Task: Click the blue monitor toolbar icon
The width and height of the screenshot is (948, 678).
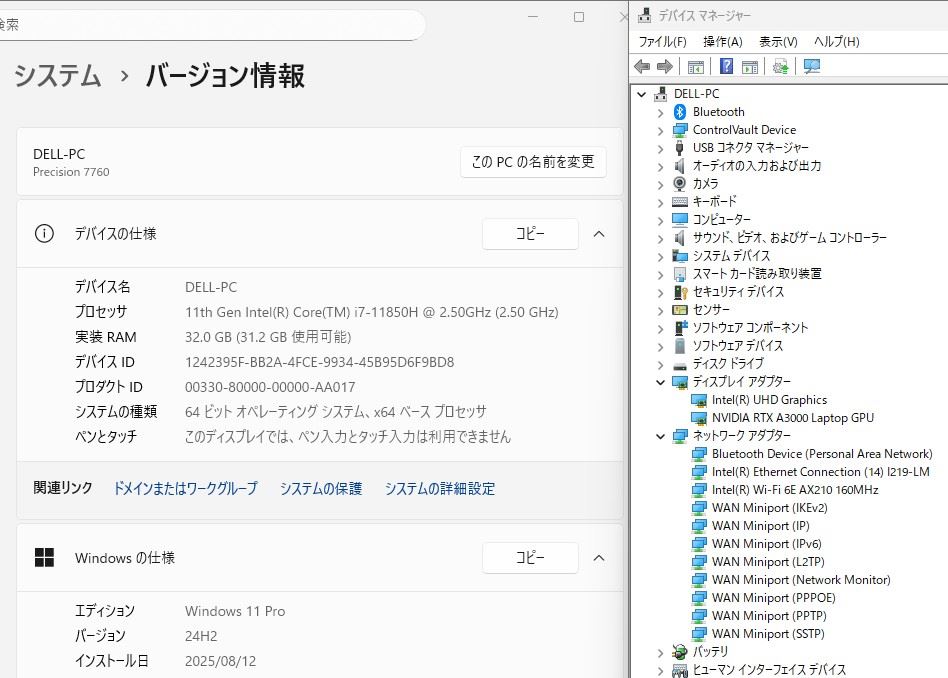Action: click(x=811, y=67)
